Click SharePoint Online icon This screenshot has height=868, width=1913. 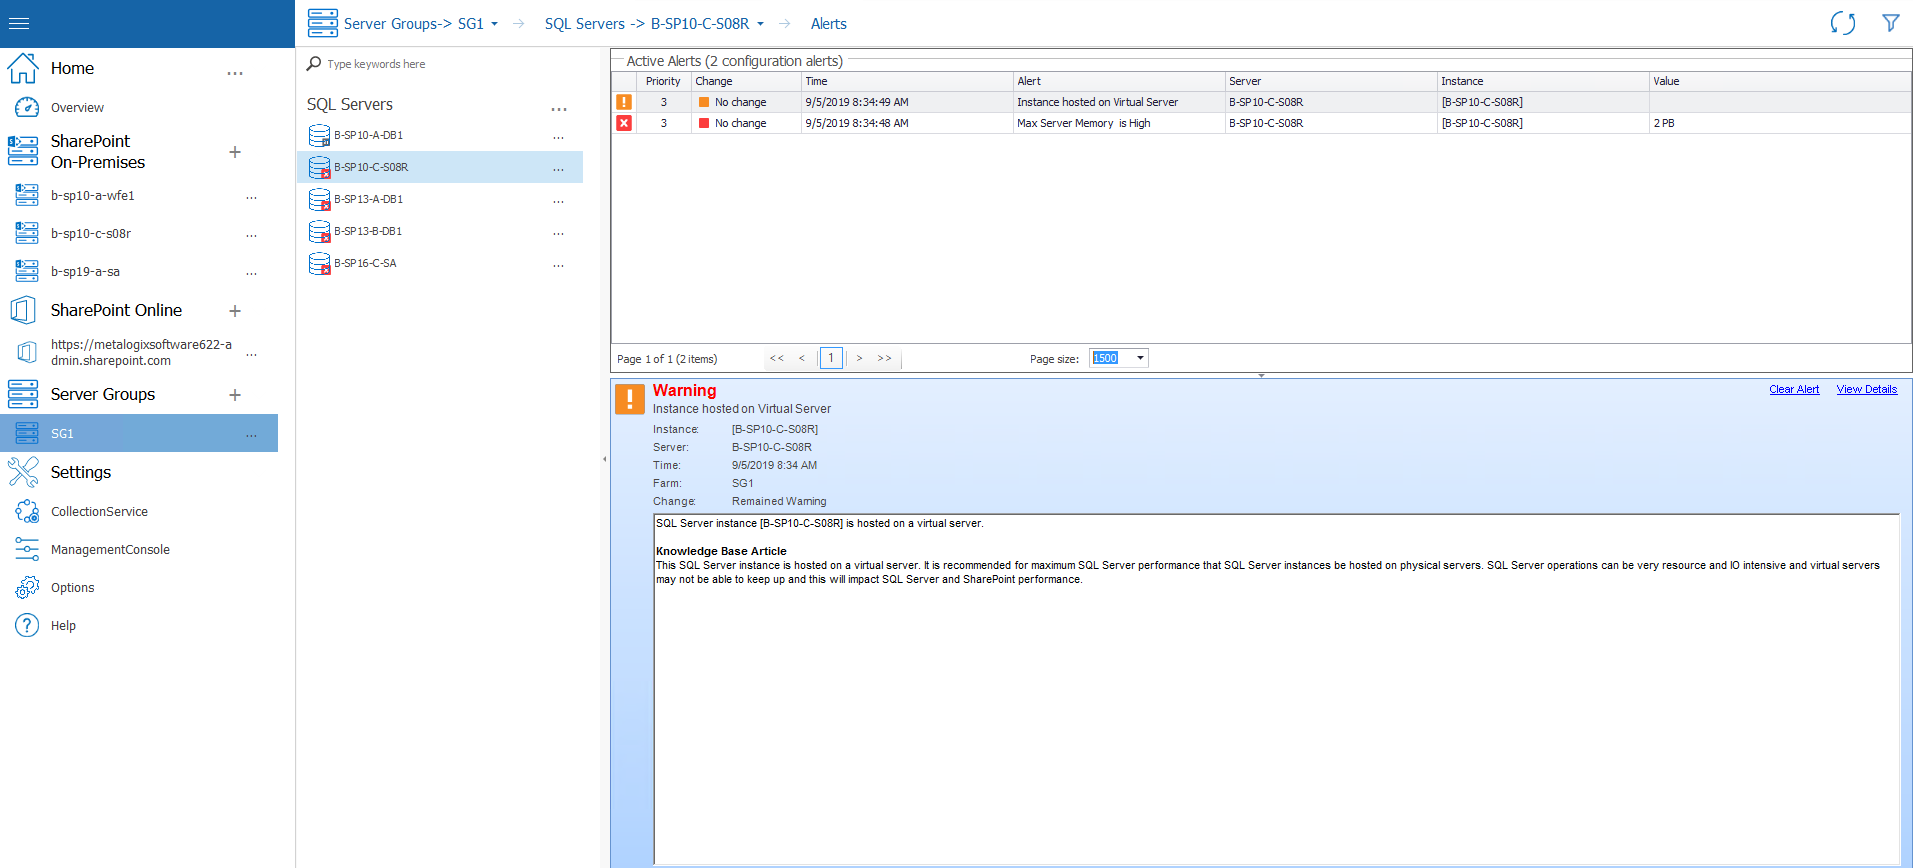[23, 310]
